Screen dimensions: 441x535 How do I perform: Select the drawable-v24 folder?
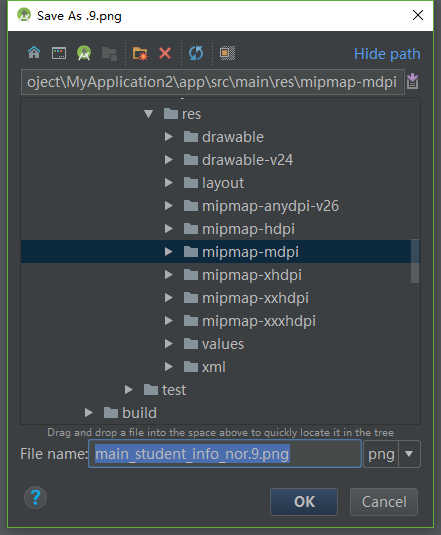pyautogui.click(x=238, y=160)
